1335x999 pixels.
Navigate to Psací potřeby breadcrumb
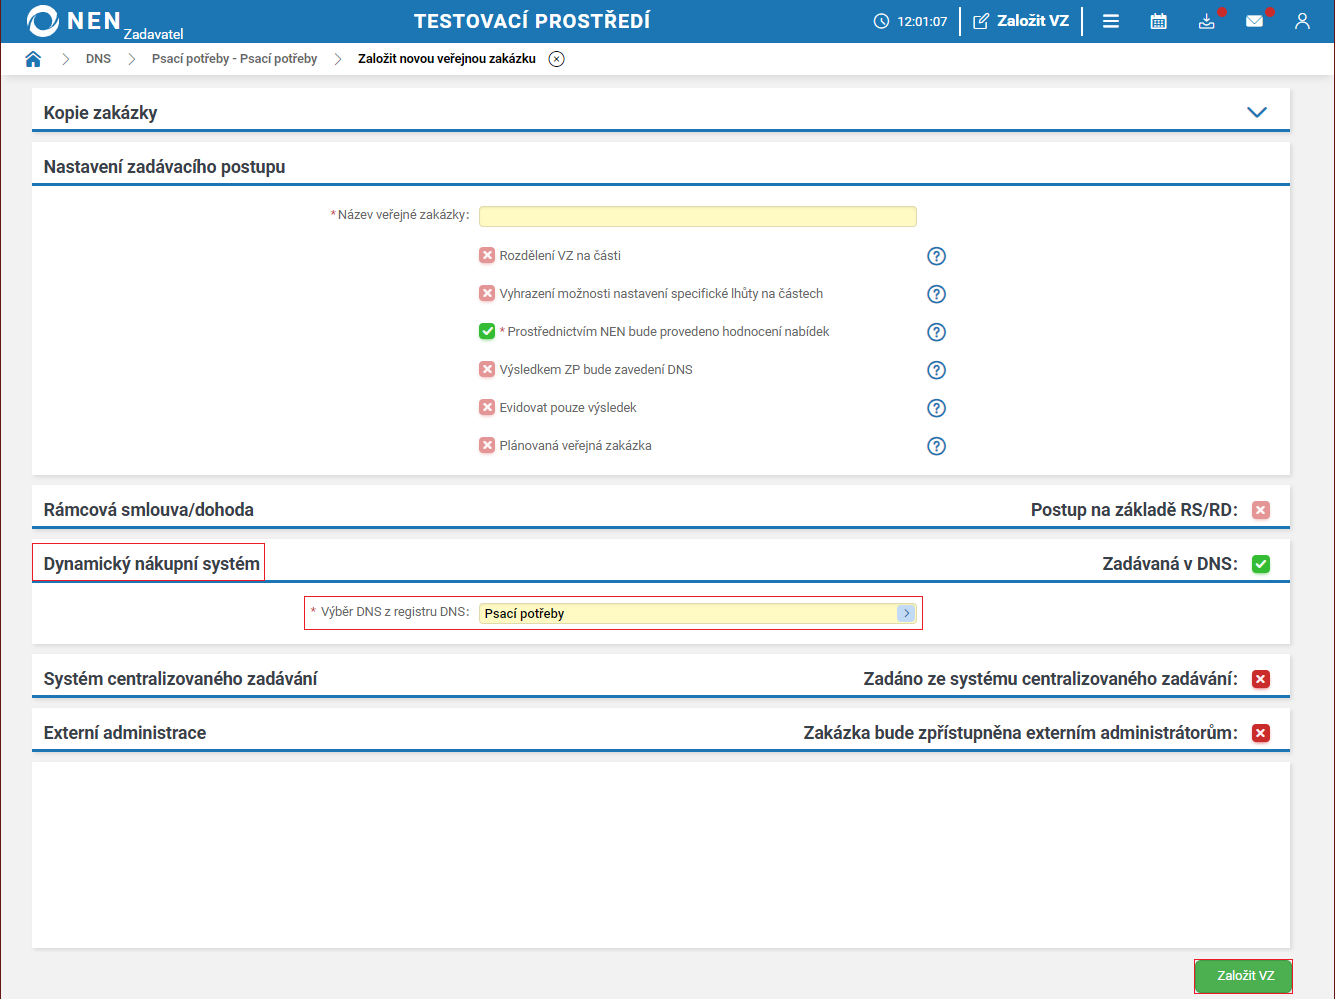234,59
